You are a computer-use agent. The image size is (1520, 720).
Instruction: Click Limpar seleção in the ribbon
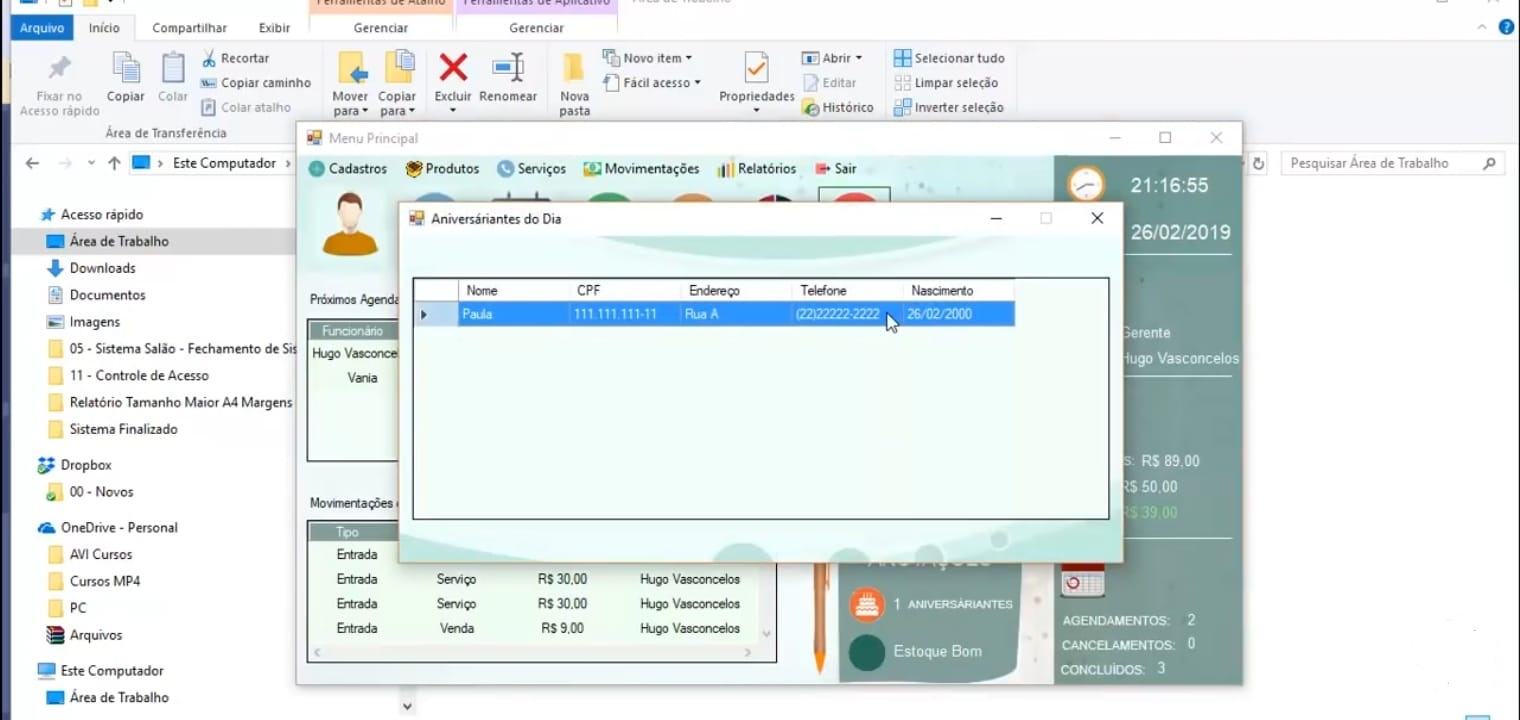pos(946,83)
